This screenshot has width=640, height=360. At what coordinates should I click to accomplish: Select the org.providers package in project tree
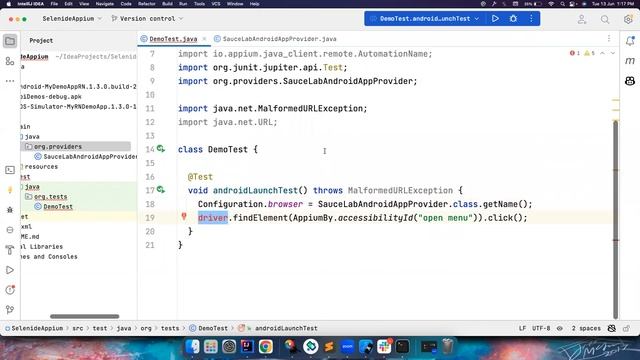point(58,147)
